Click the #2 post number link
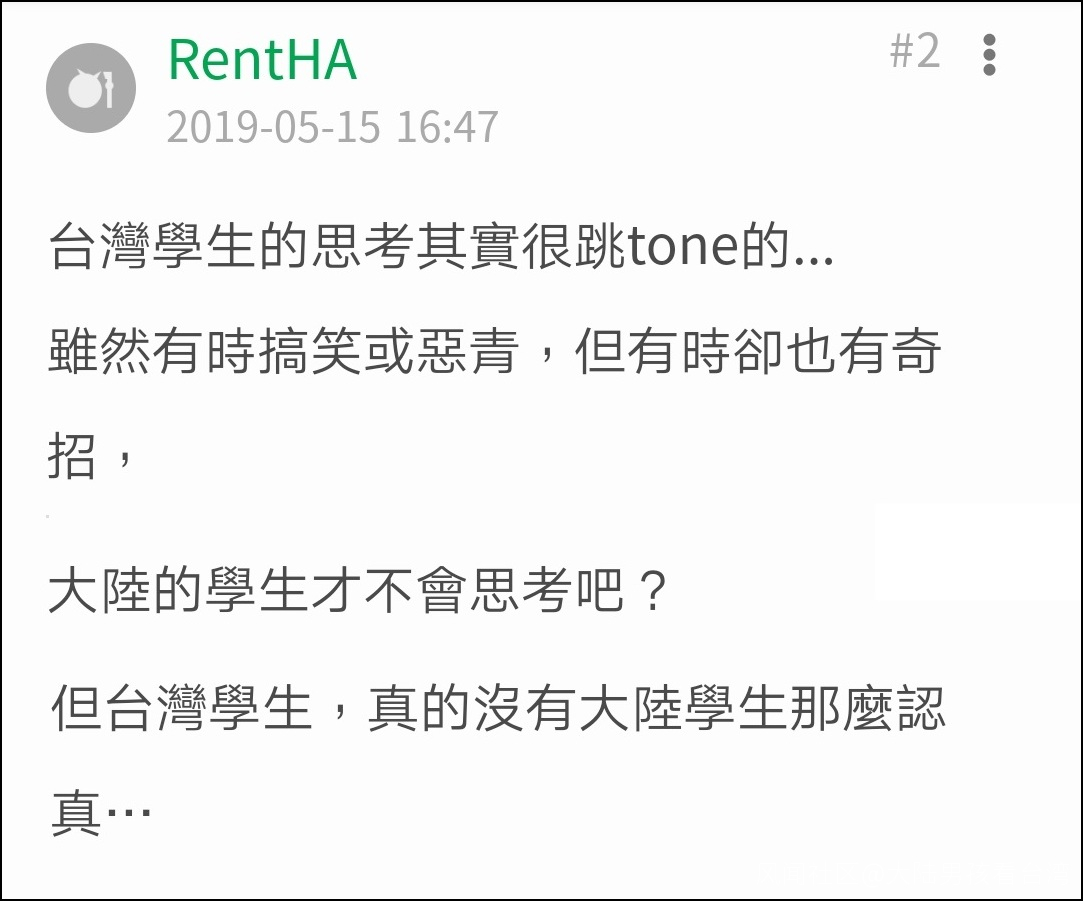The image size is (1083, 901). [x=914, y=51]
